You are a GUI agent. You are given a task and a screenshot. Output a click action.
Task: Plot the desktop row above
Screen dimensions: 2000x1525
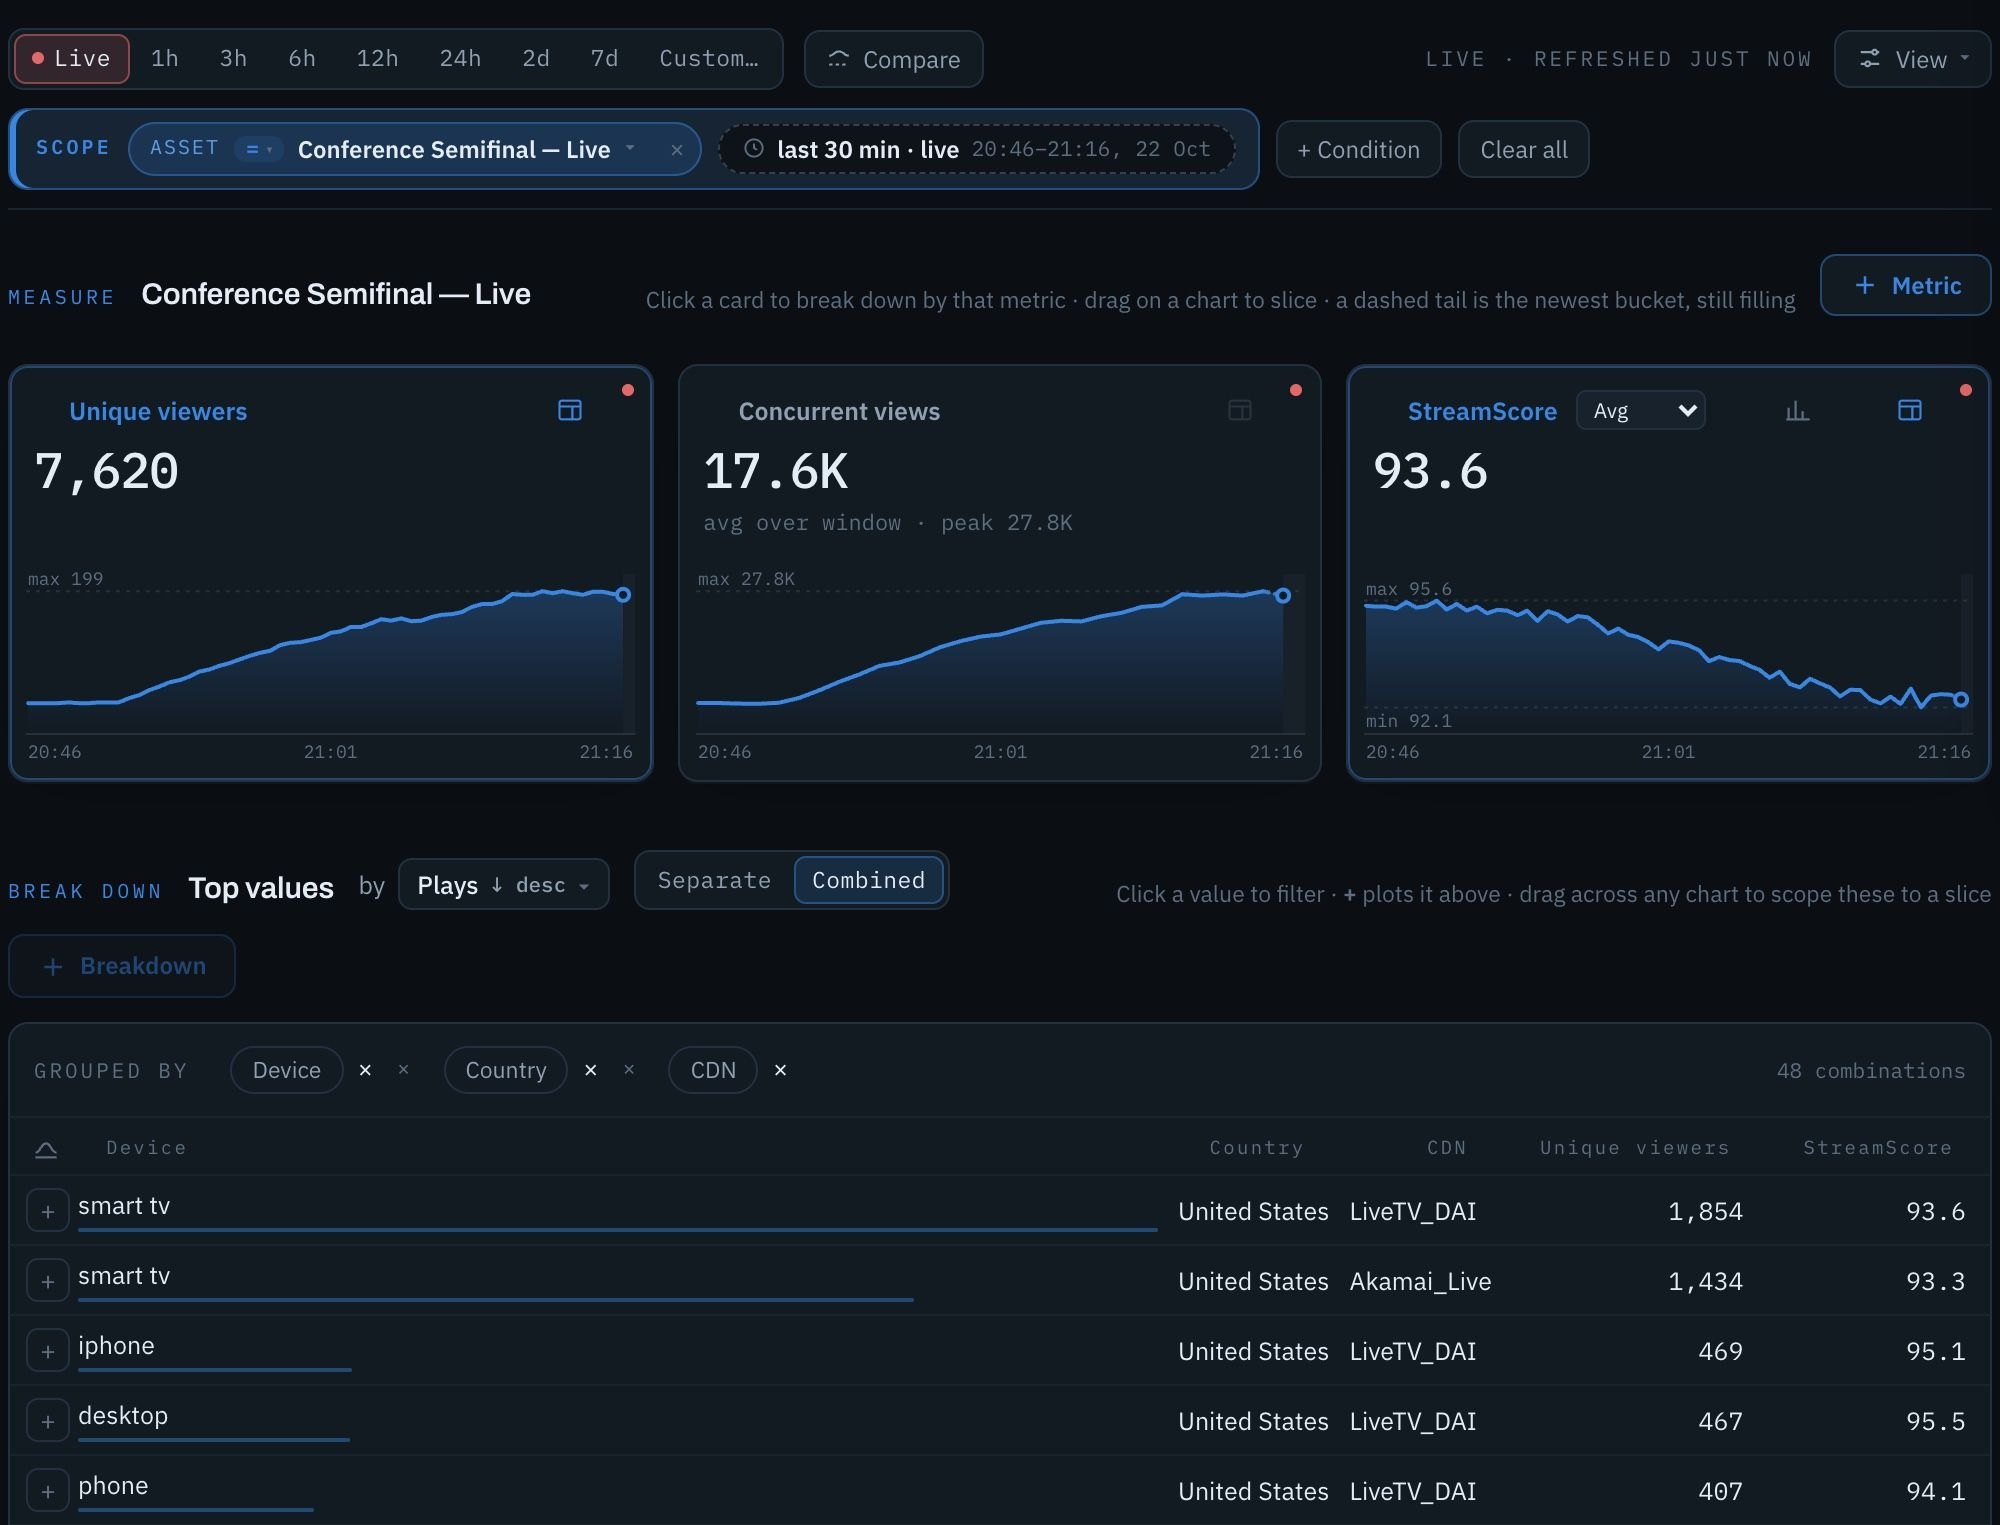click(48, 1421)
